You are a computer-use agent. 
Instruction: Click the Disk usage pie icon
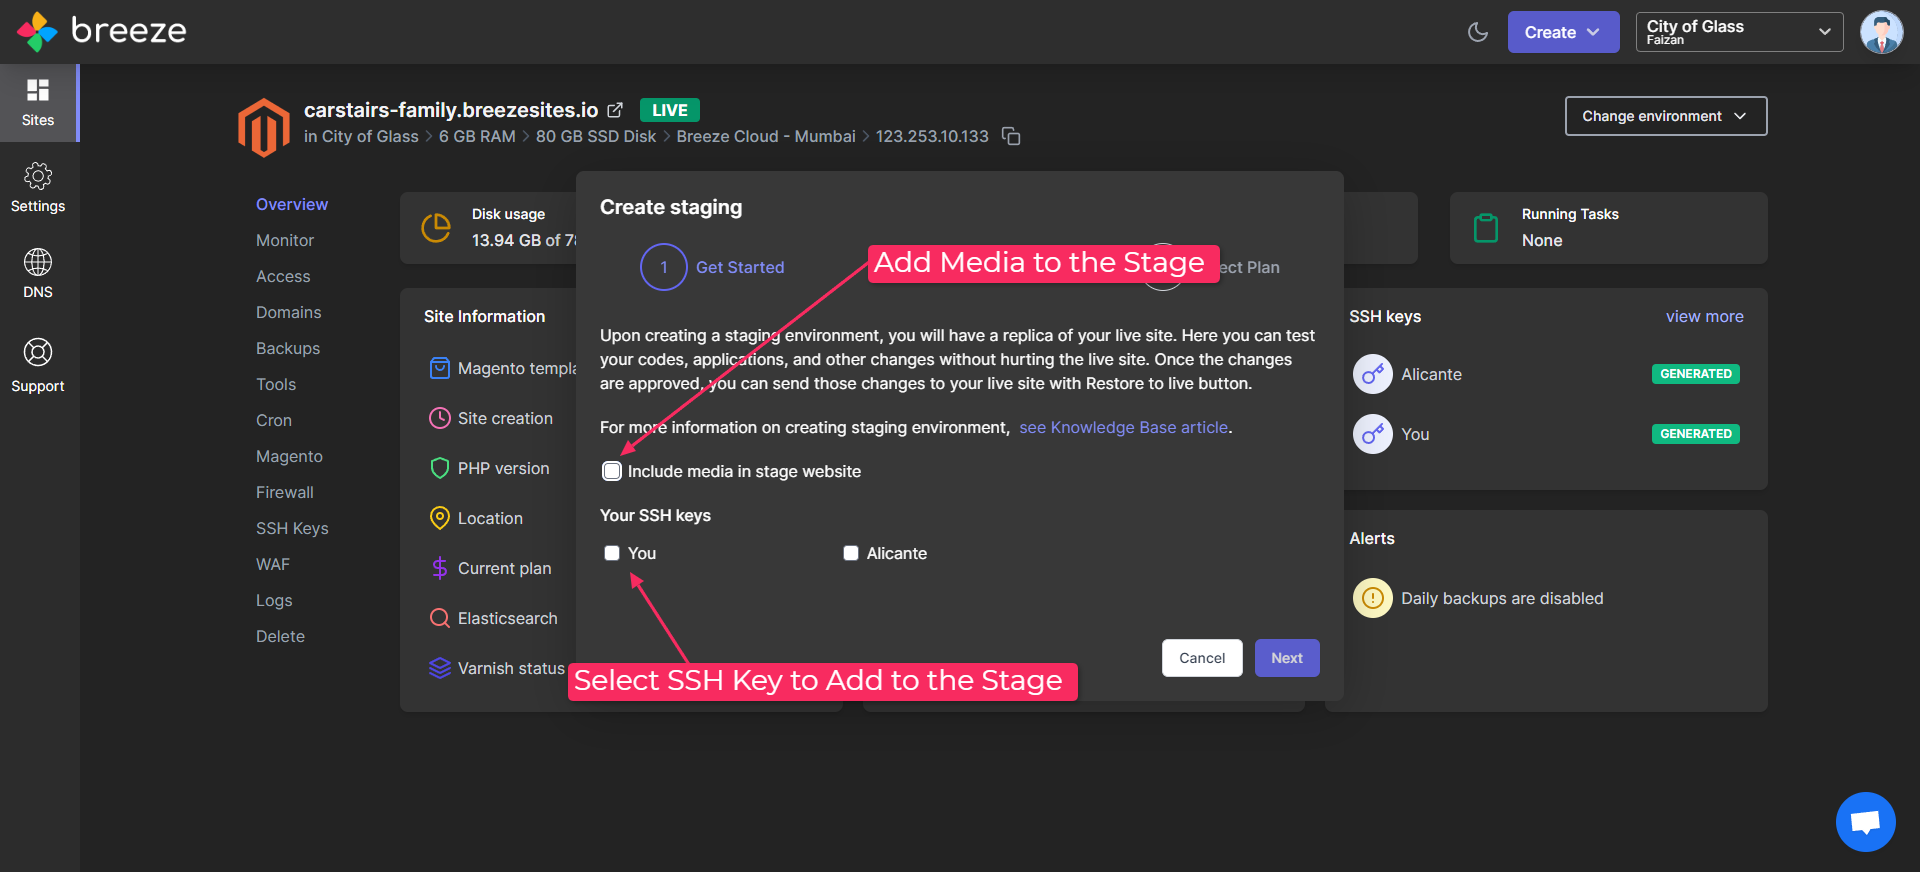pos(436,228)
